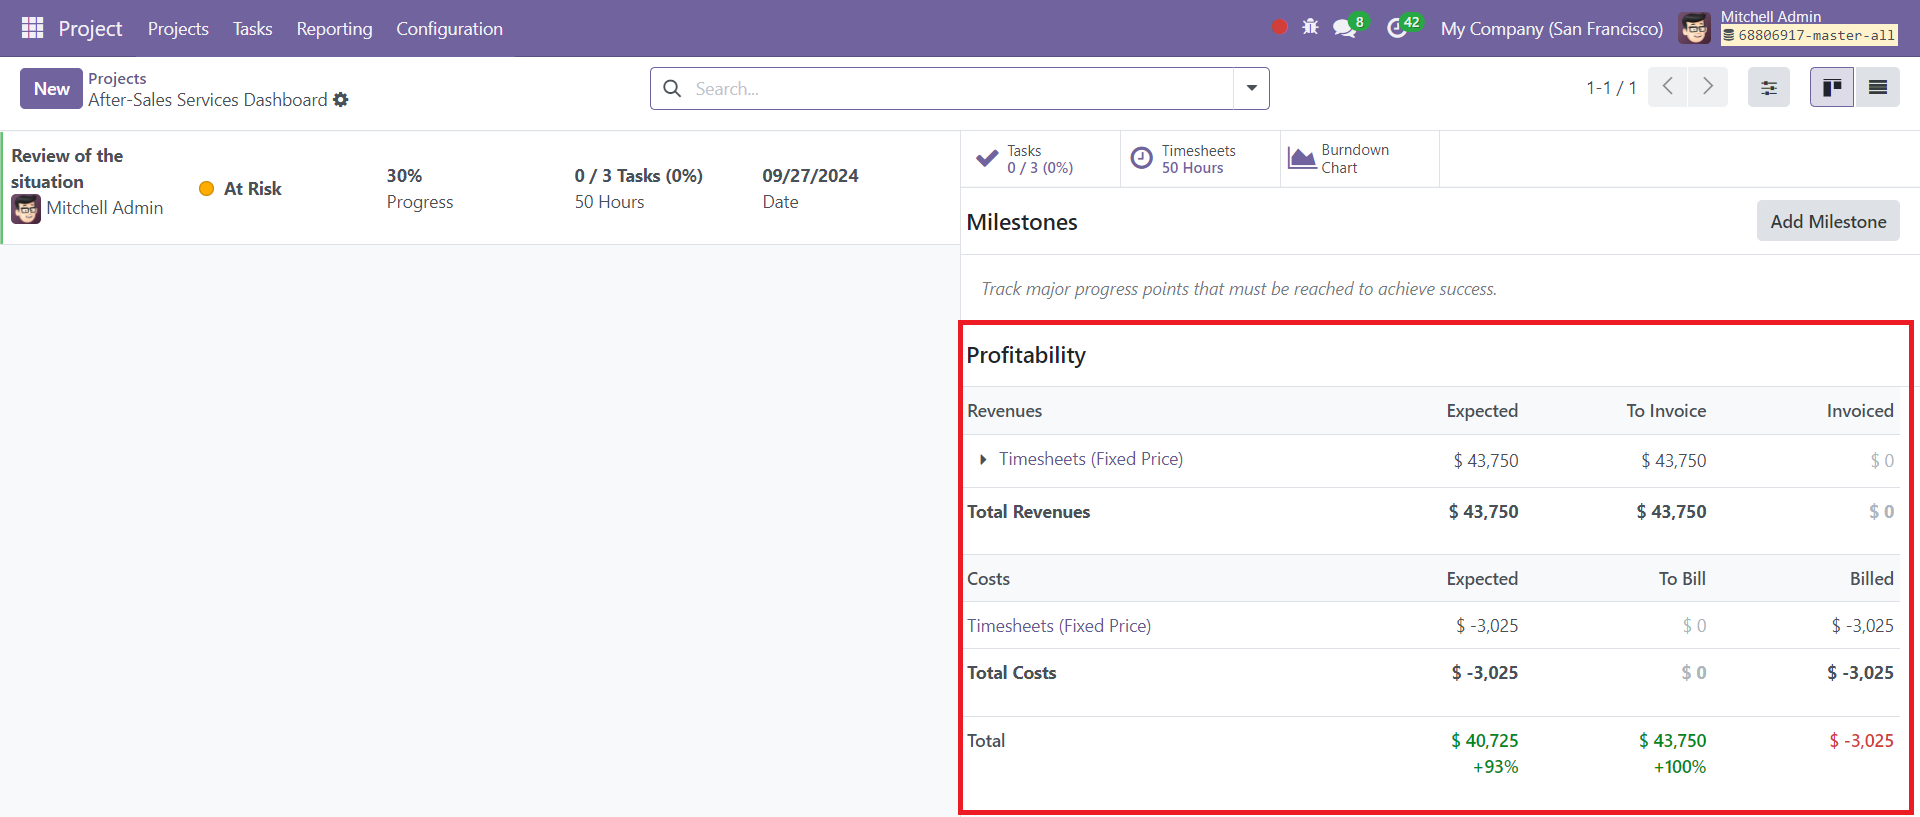Viewport: 1920px width, 817px height.
Task: Click the Timesheets clock icon
Action: 1141,158
